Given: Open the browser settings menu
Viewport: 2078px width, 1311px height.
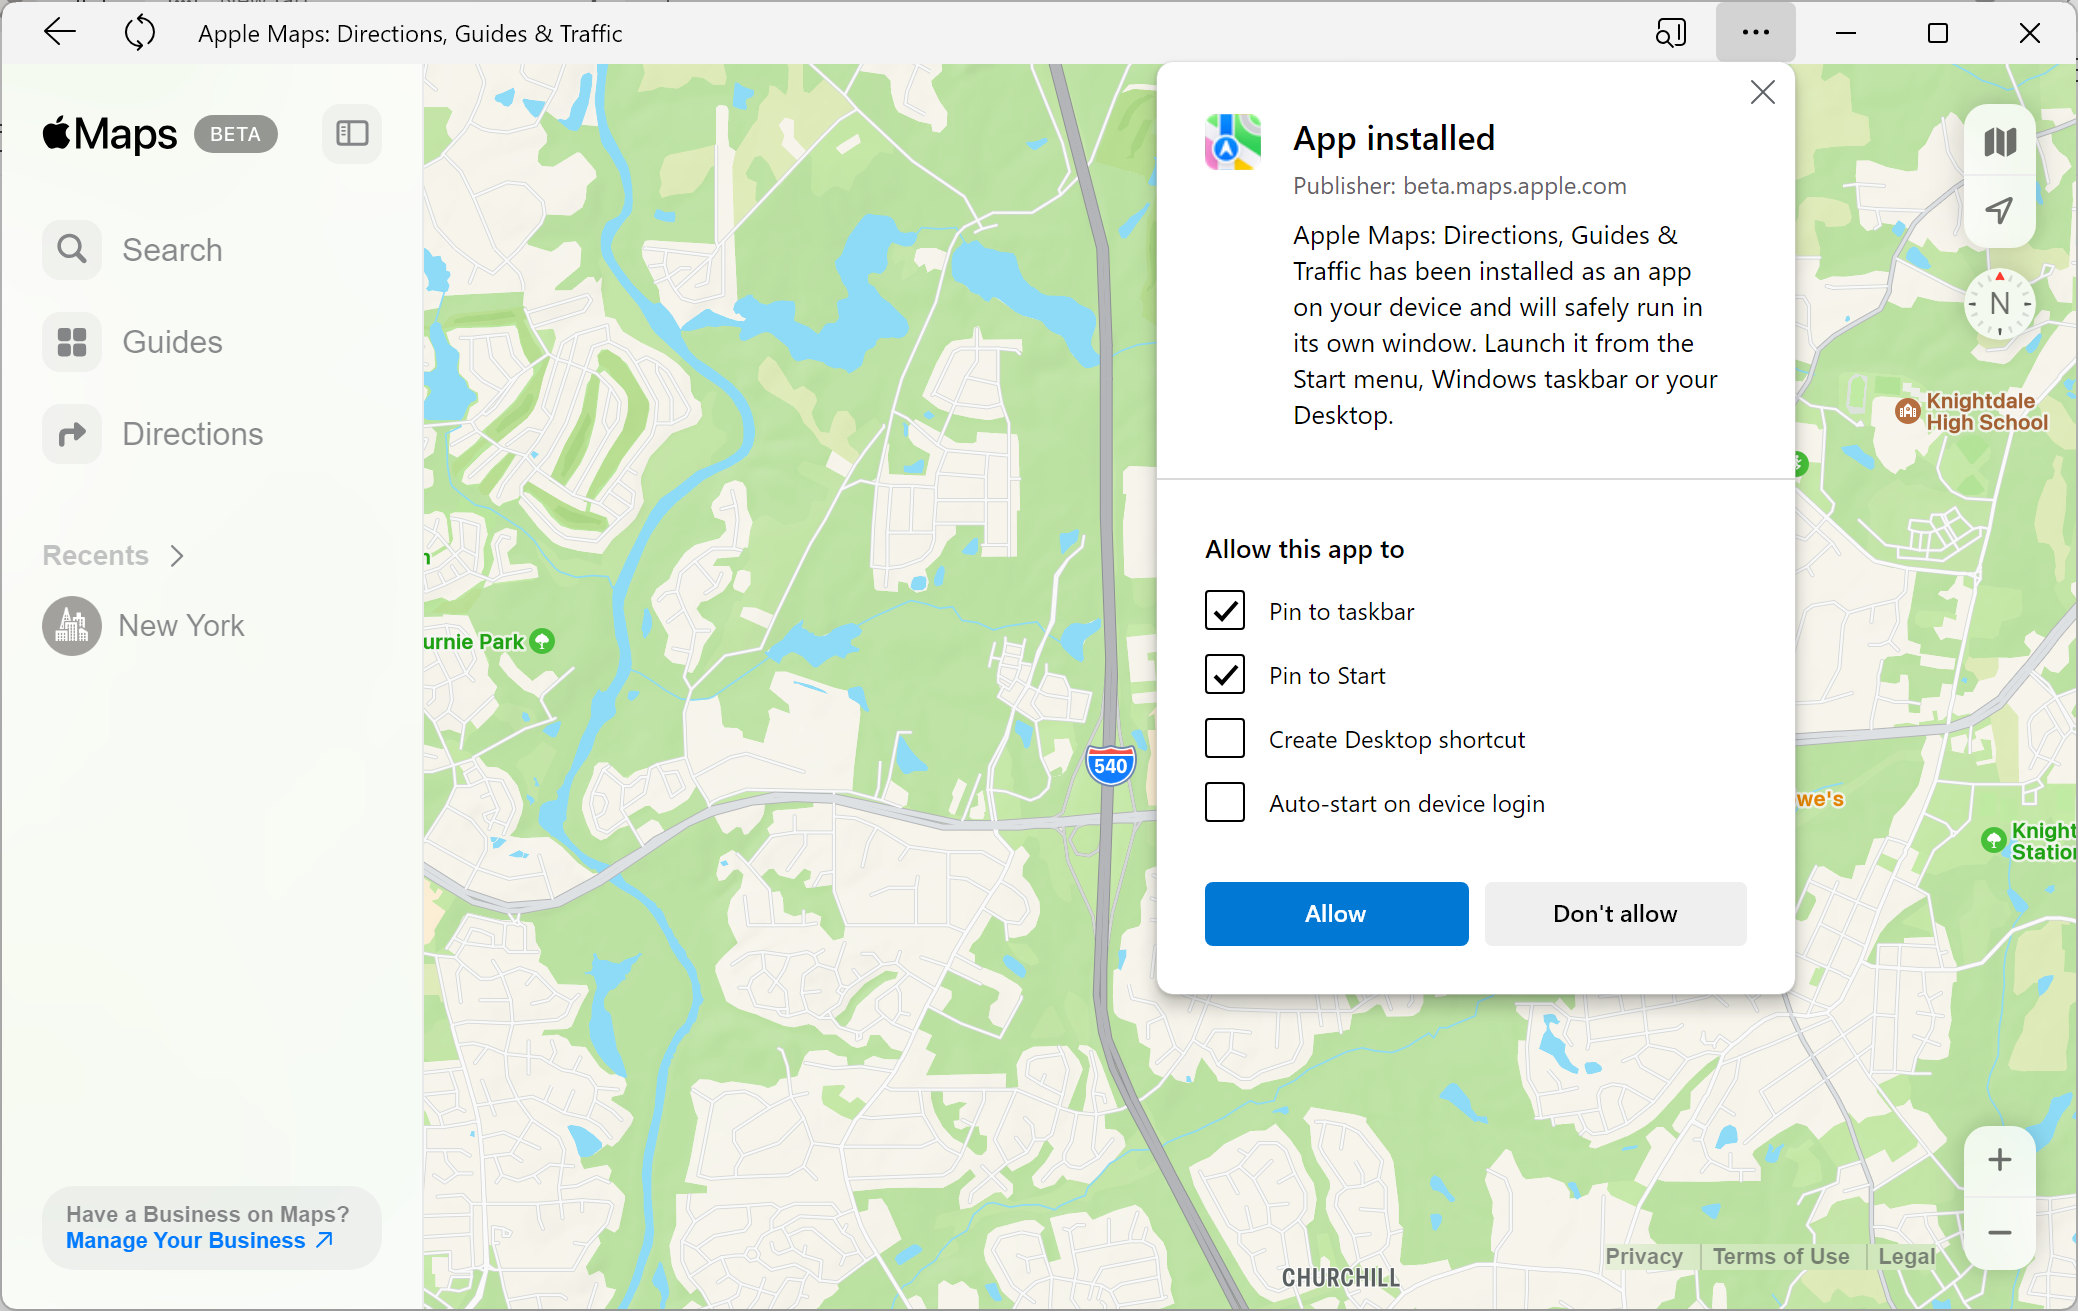Looking at the screenshot, I should [1755, 32].
